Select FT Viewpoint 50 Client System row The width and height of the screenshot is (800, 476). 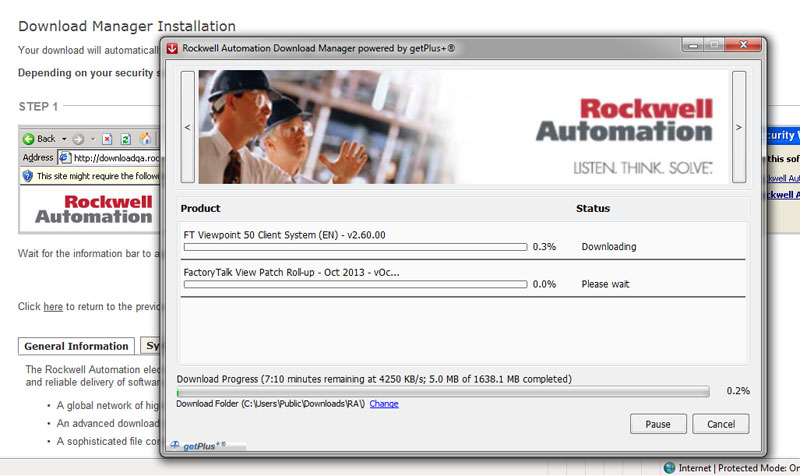463,241
